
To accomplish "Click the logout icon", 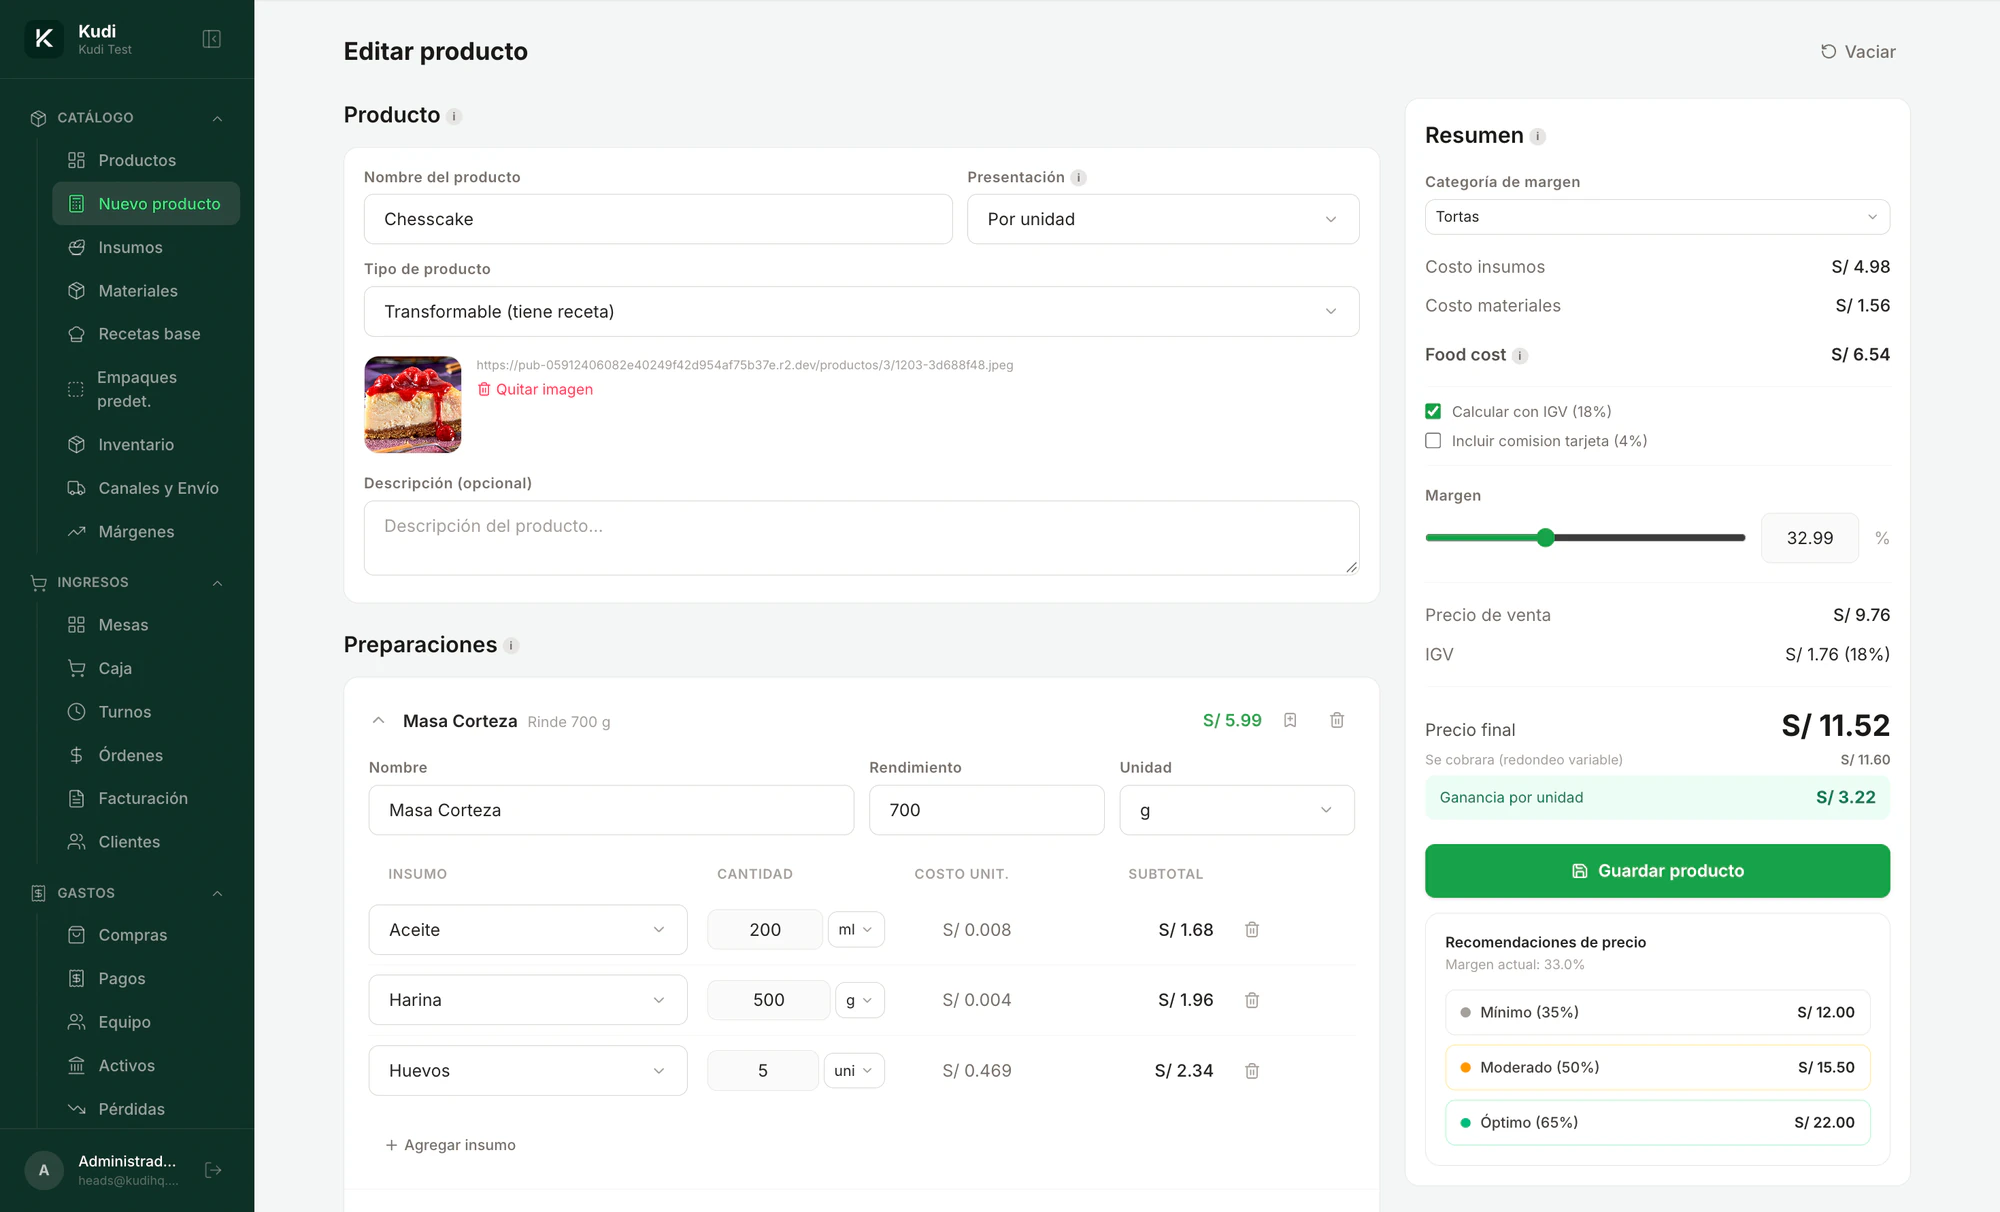I will 213,1170.
